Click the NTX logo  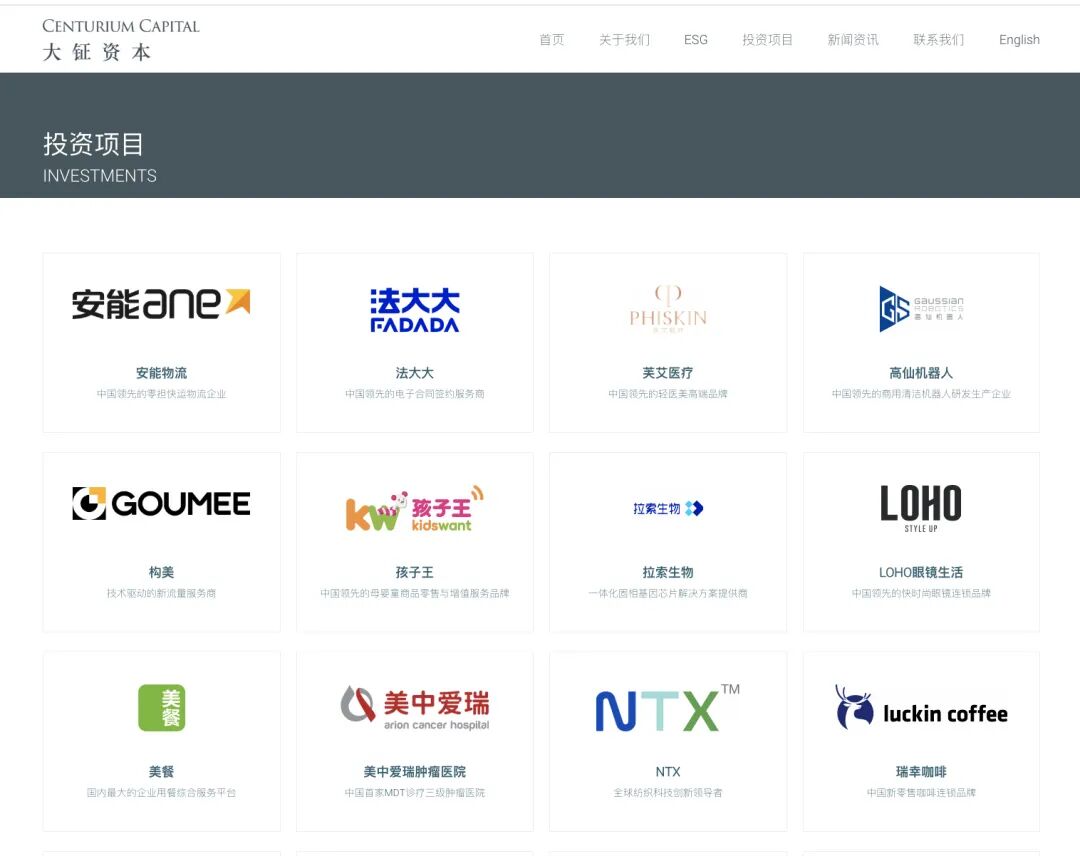tap(667, 707)
